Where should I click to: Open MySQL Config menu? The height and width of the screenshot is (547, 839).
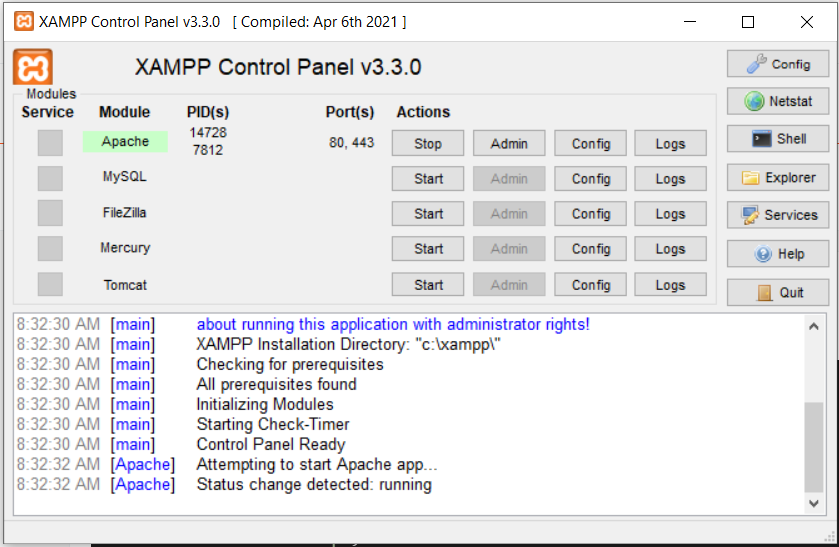591,179
